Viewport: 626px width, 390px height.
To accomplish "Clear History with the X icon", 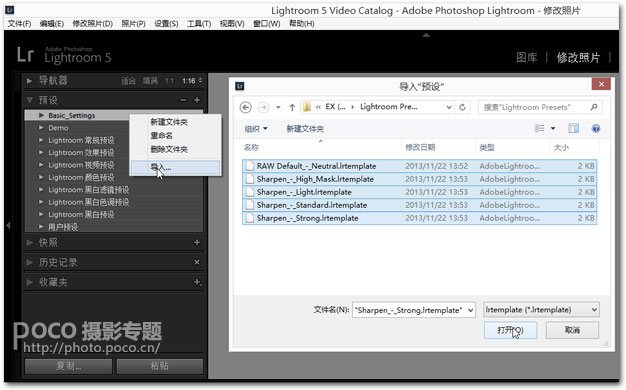I will click(x=197, y=262).
